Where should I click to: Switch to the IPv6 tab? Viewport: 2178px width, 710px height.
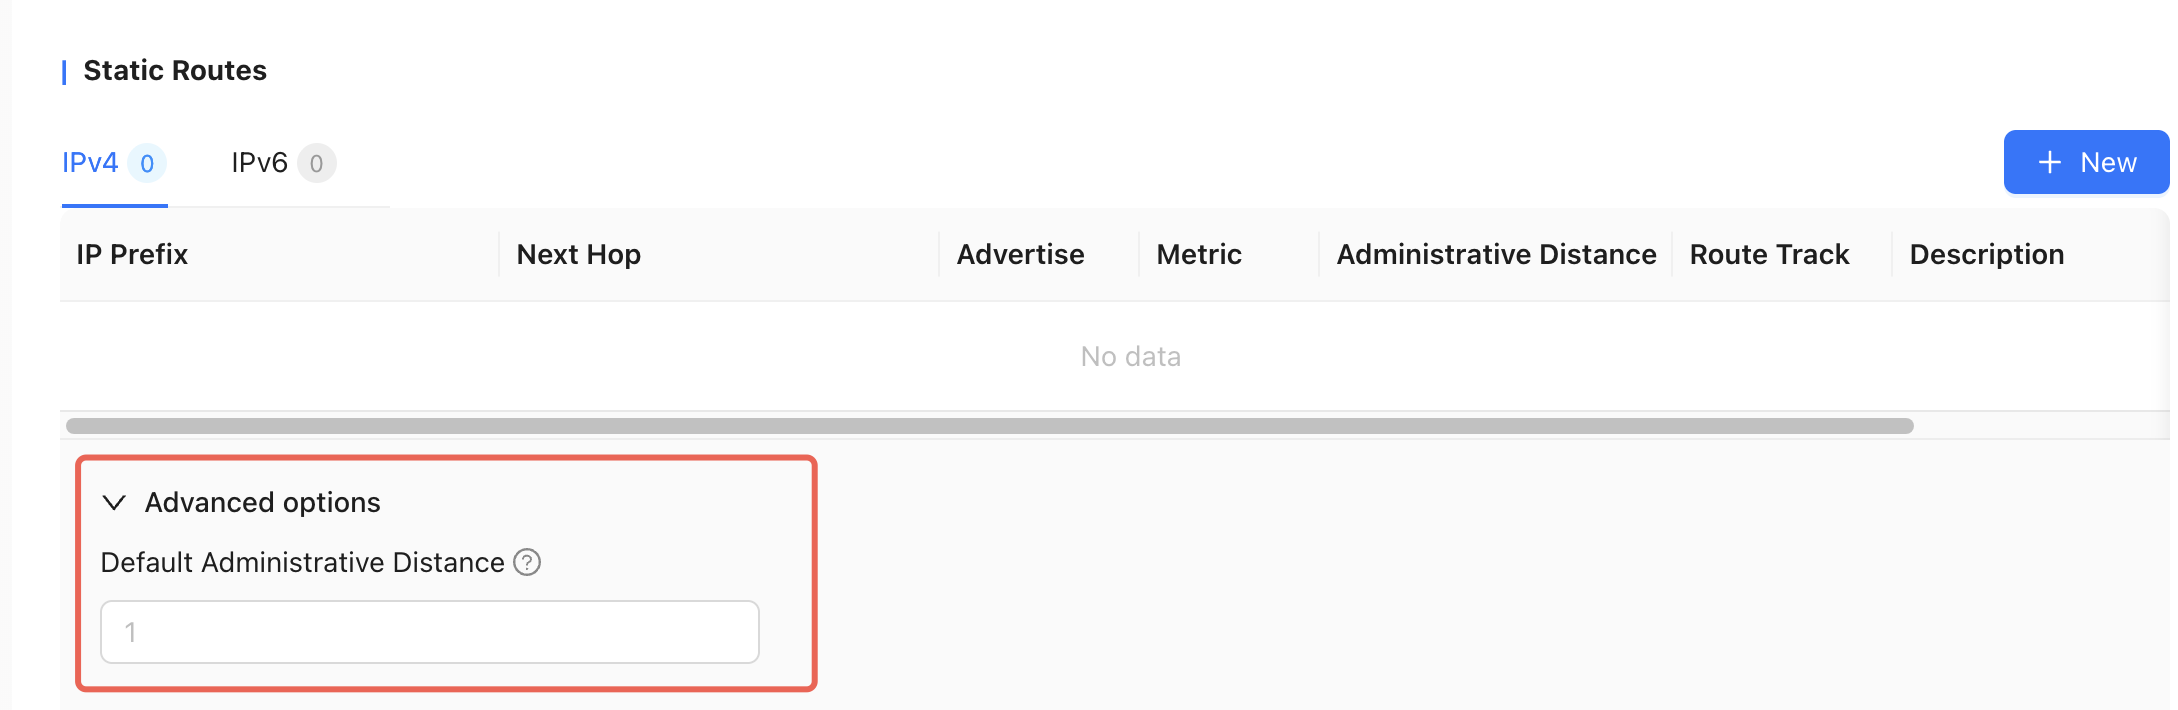[x=259, y=162]
